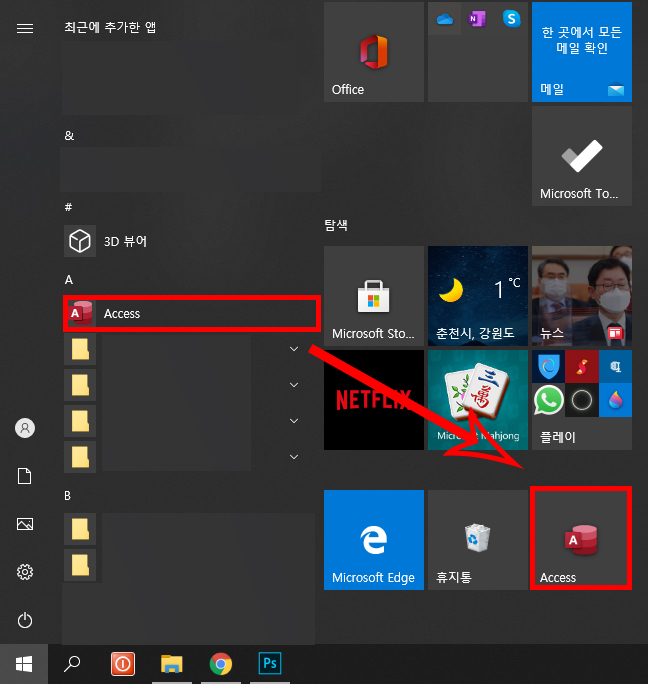Screen dimensions: 648x684
Task: Open the colorful droplet icon in 플레이 folder
Action: pyautogui.click(x=615, y=400)
